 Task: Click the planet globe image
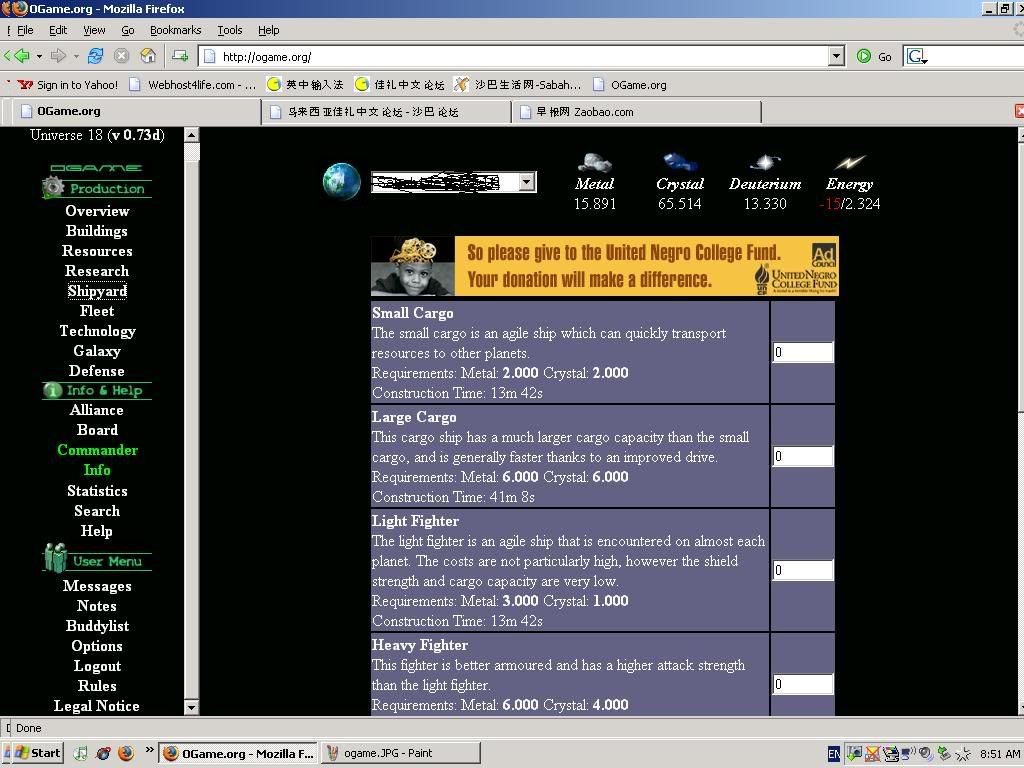click(341, 182)
